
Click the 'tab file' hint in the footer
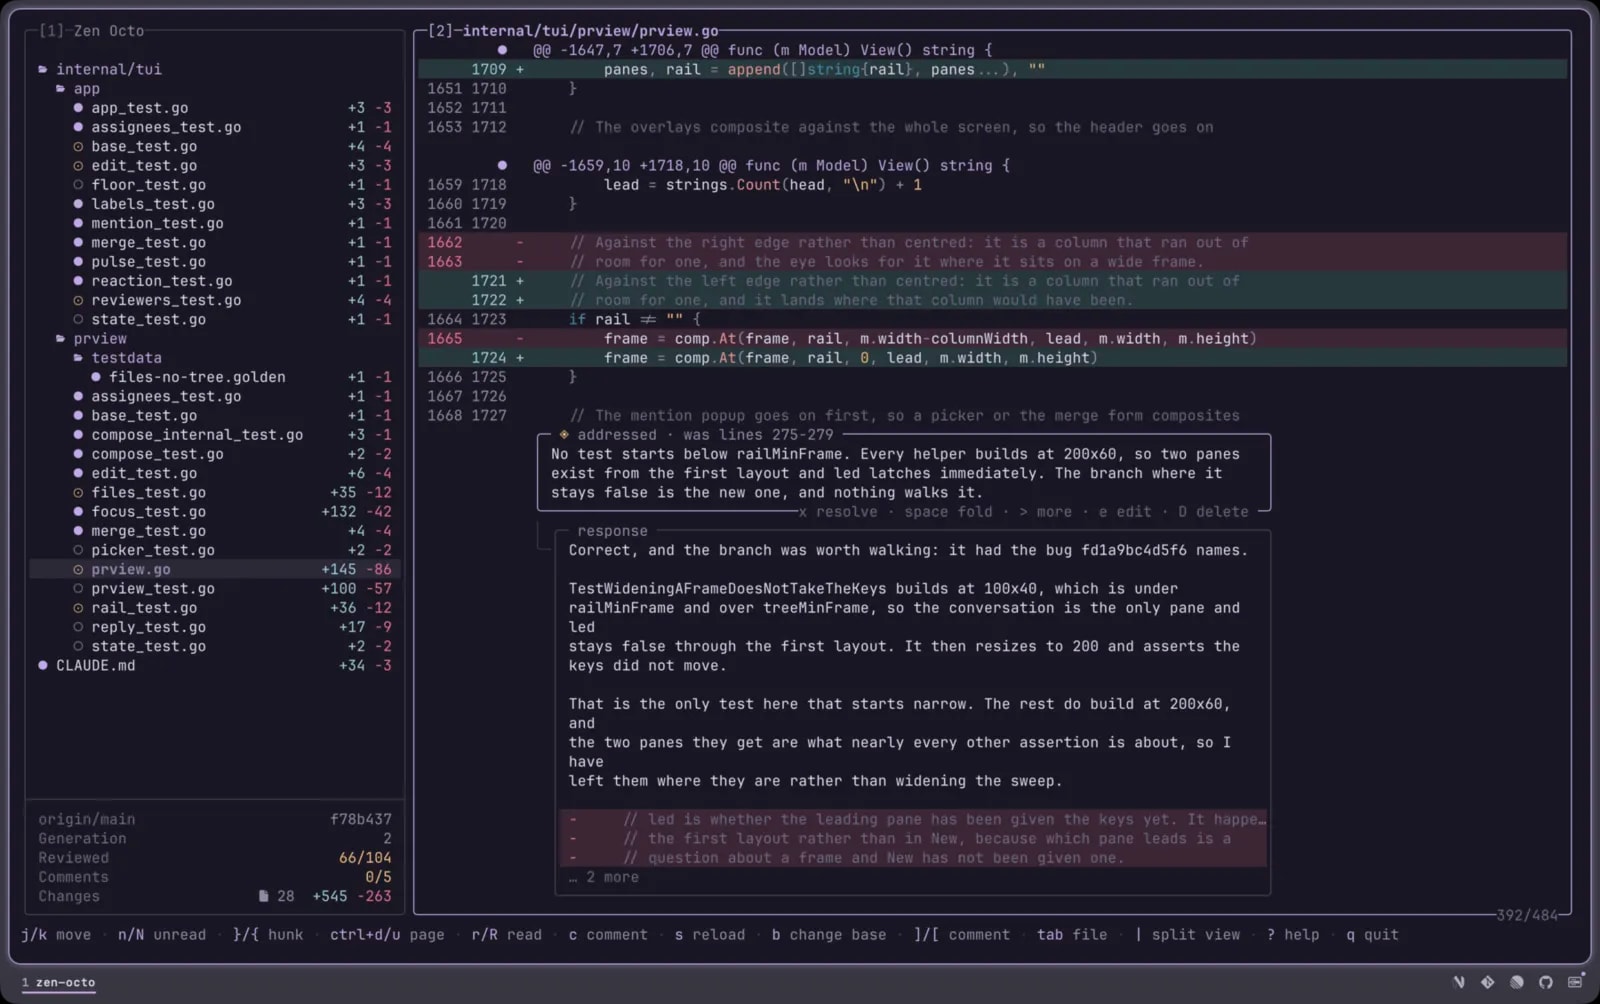click(1072, 935)
